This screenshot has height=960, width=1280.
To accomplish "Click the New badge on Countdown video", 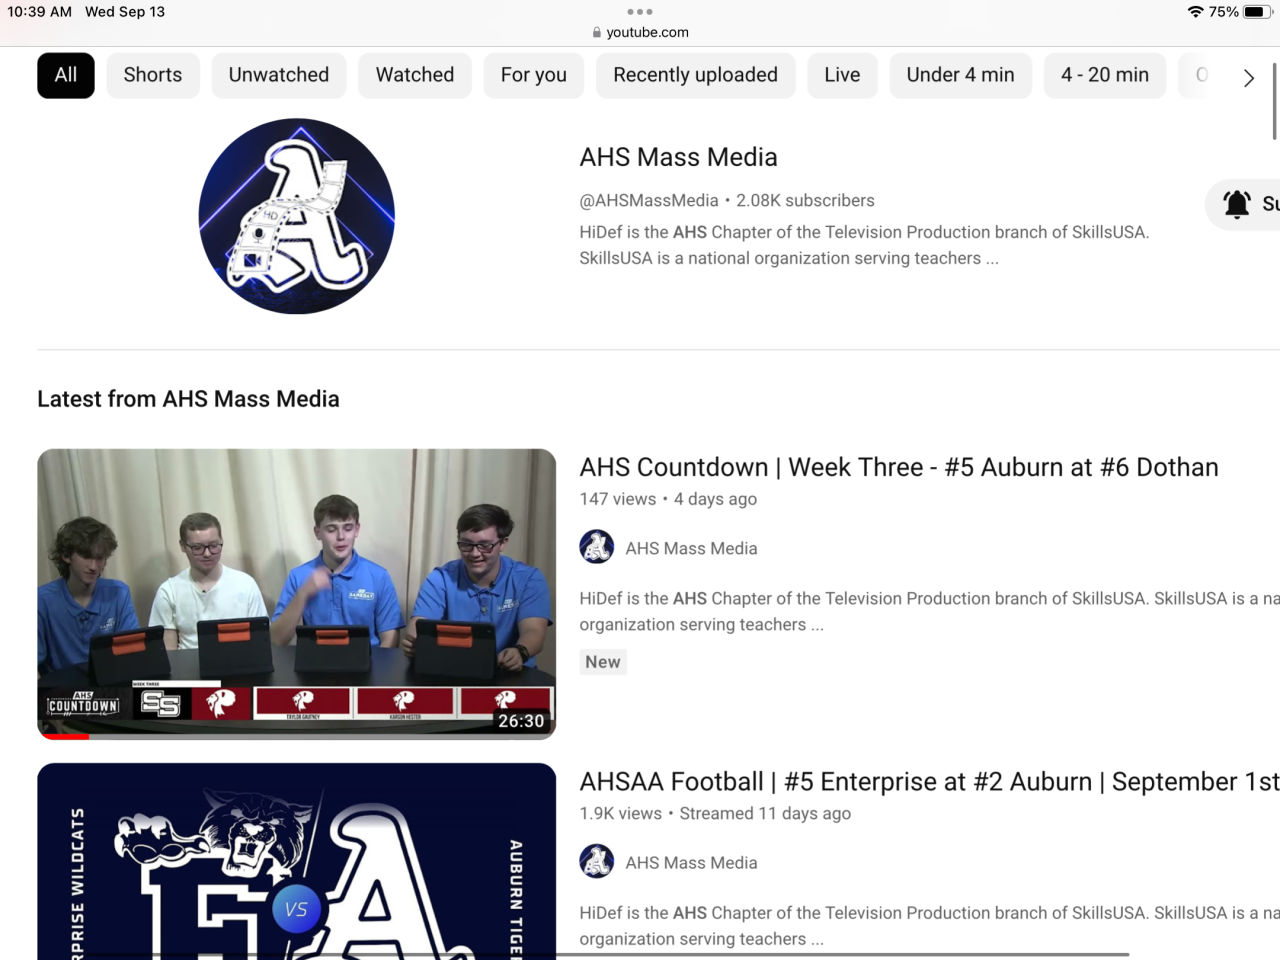I will [603, 662].
